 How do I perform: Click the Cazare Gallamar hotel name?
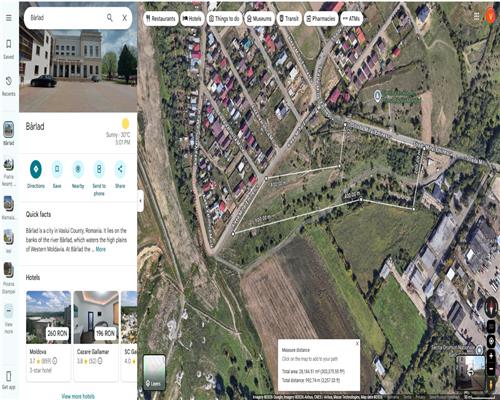pyautogui.click(x=93, y=352)
